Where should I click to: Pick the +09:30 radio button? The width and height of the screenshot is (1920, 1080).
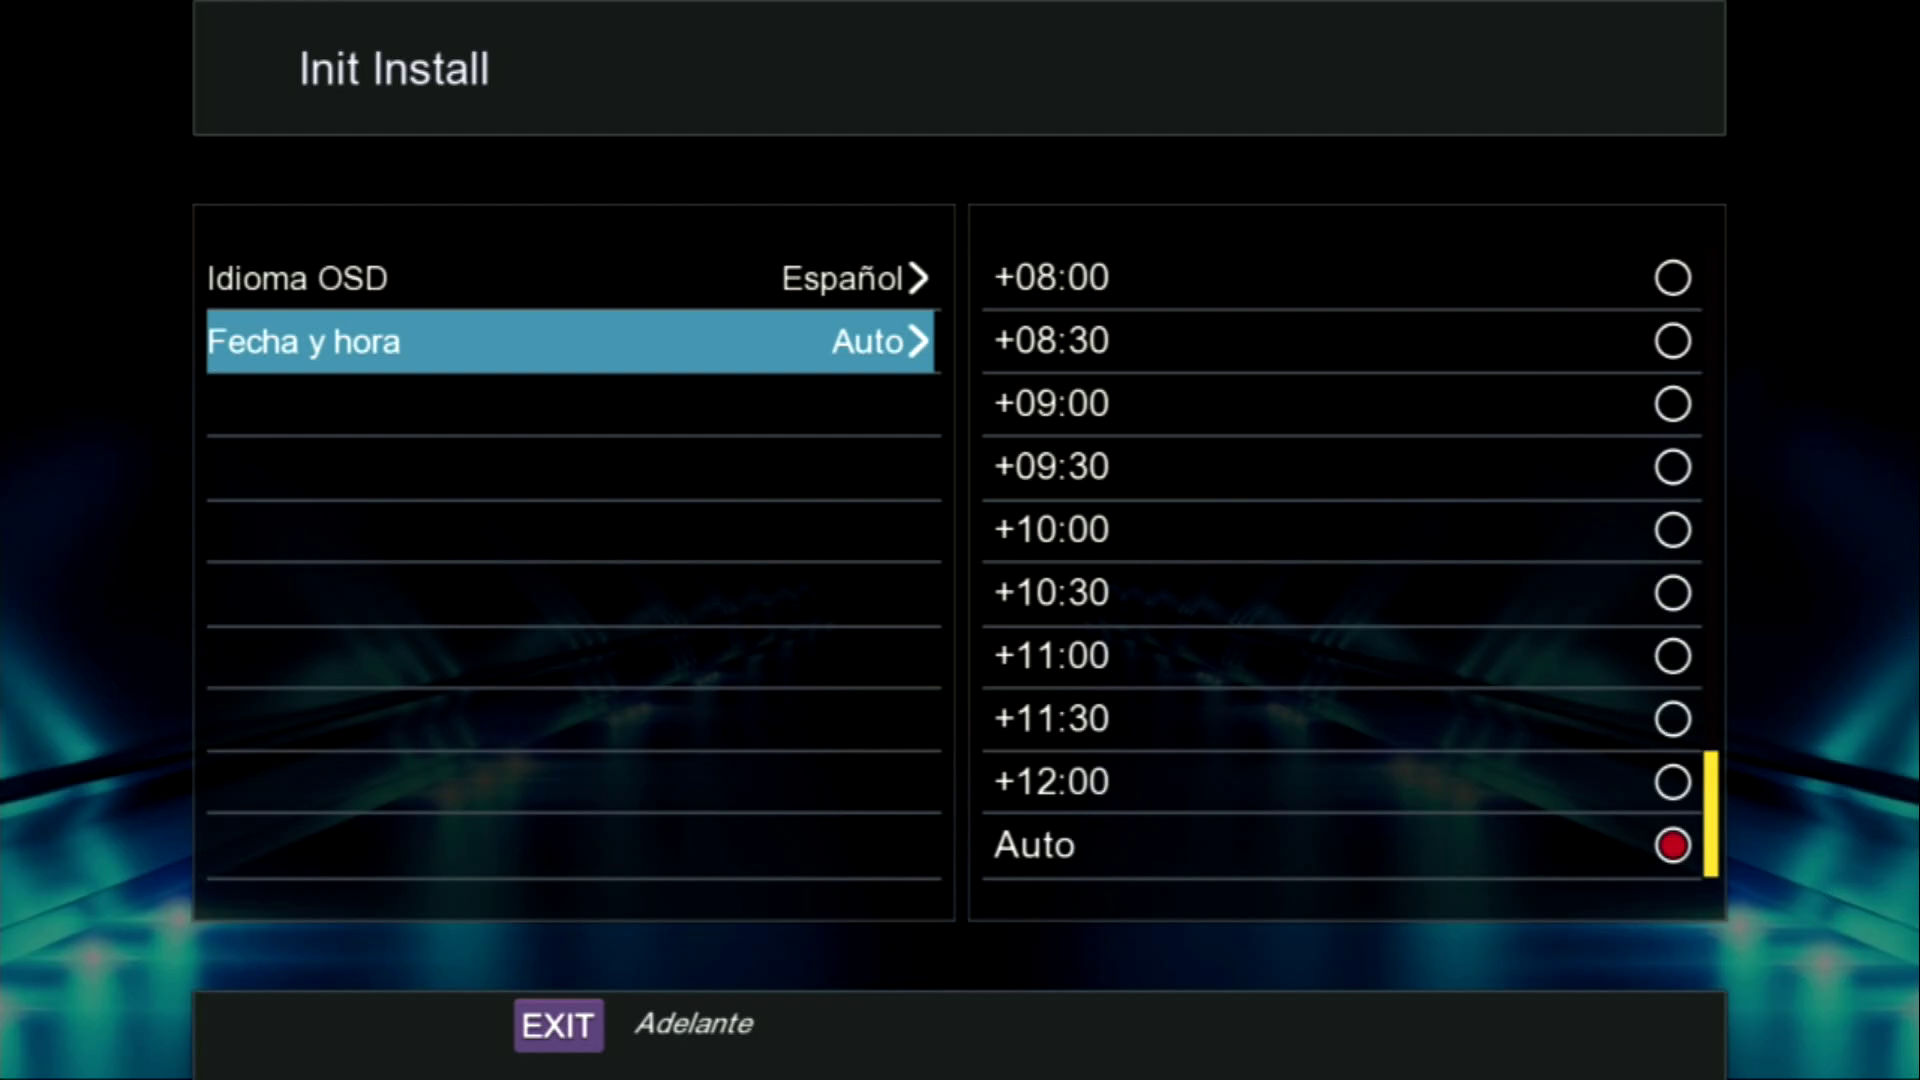[x=1672, y=467]
